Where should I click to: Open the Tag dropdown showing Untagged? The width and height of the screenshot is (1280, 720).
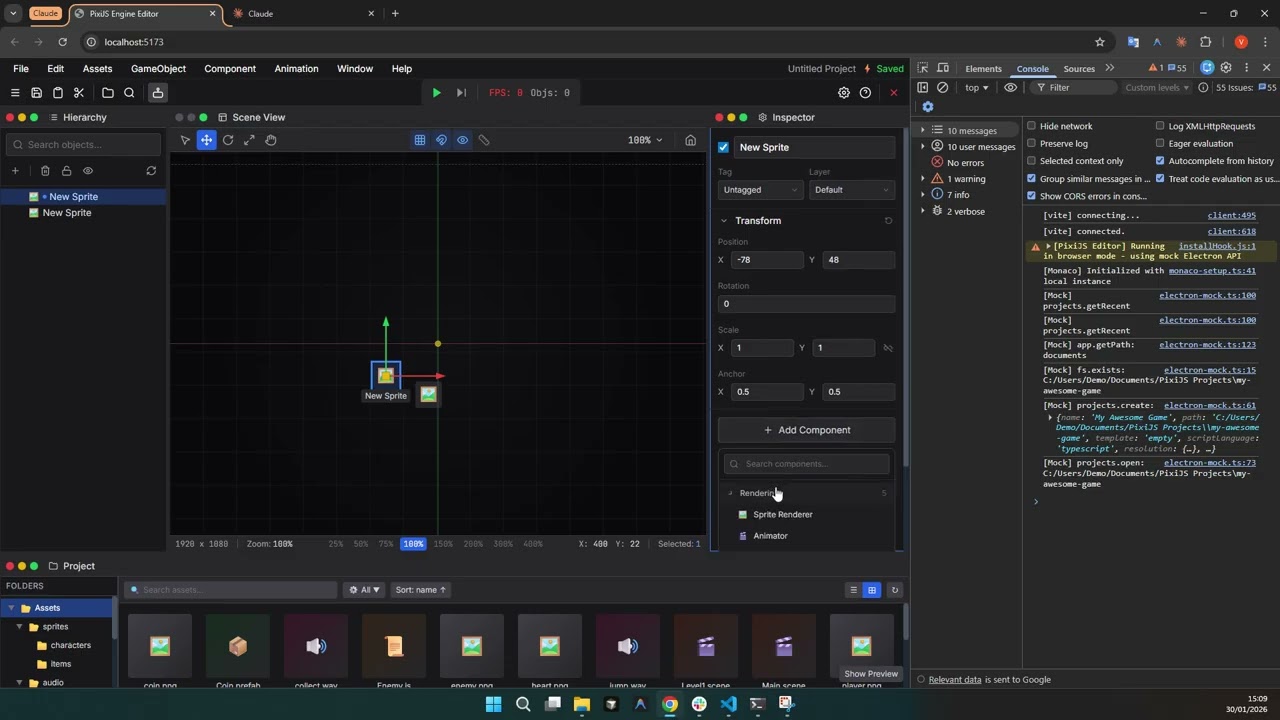760,190
